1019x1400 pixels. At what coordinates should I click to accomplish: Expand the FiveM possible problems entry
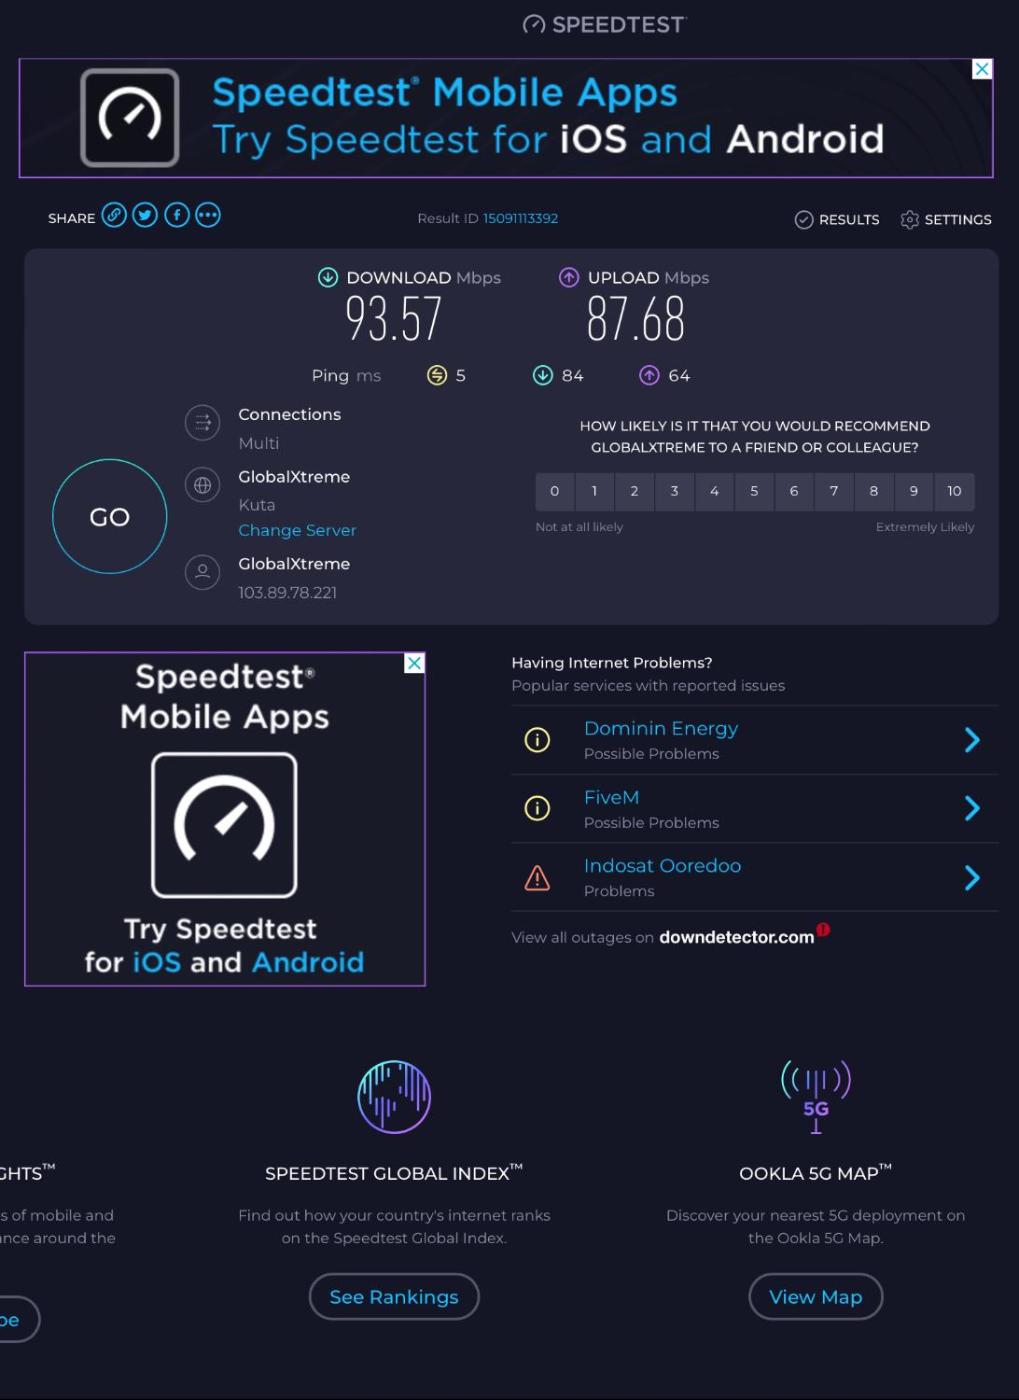coord(971,808)
